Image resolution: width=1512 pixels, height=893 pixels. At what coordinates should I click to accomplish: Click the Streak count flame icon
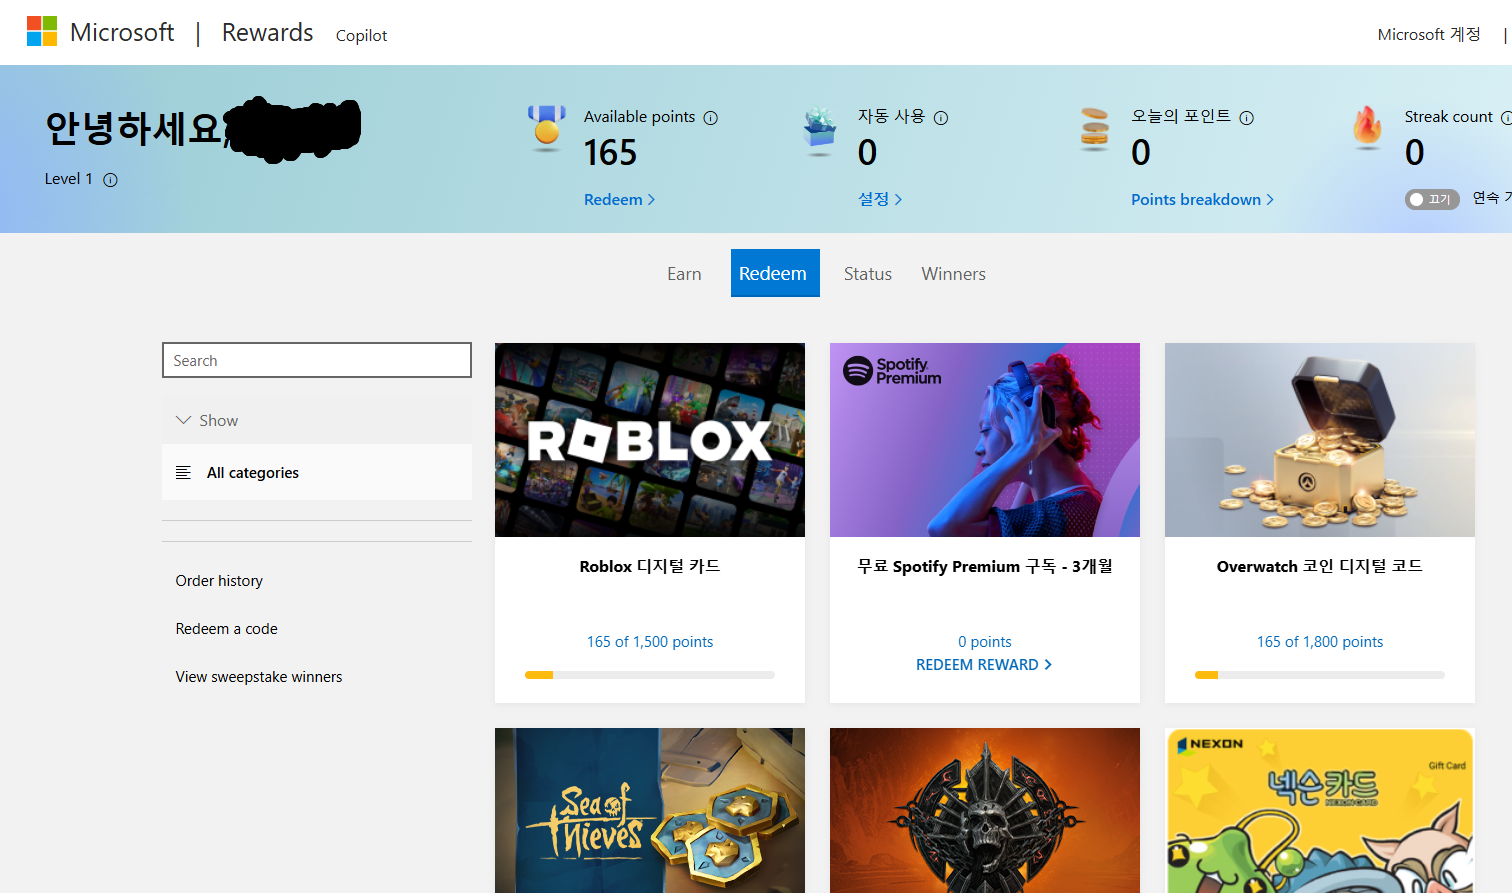(x=1367, y=128)
